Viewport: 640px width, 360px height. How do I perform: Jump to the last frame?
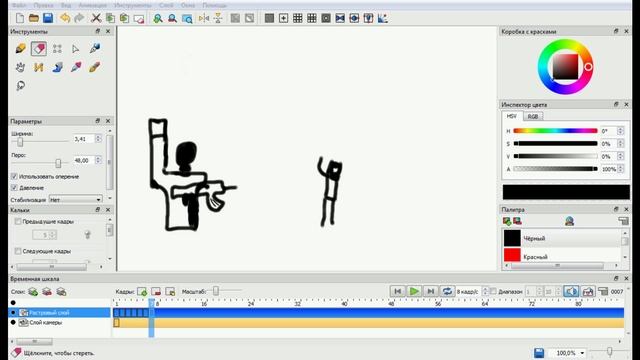click(x=430, y=291)
